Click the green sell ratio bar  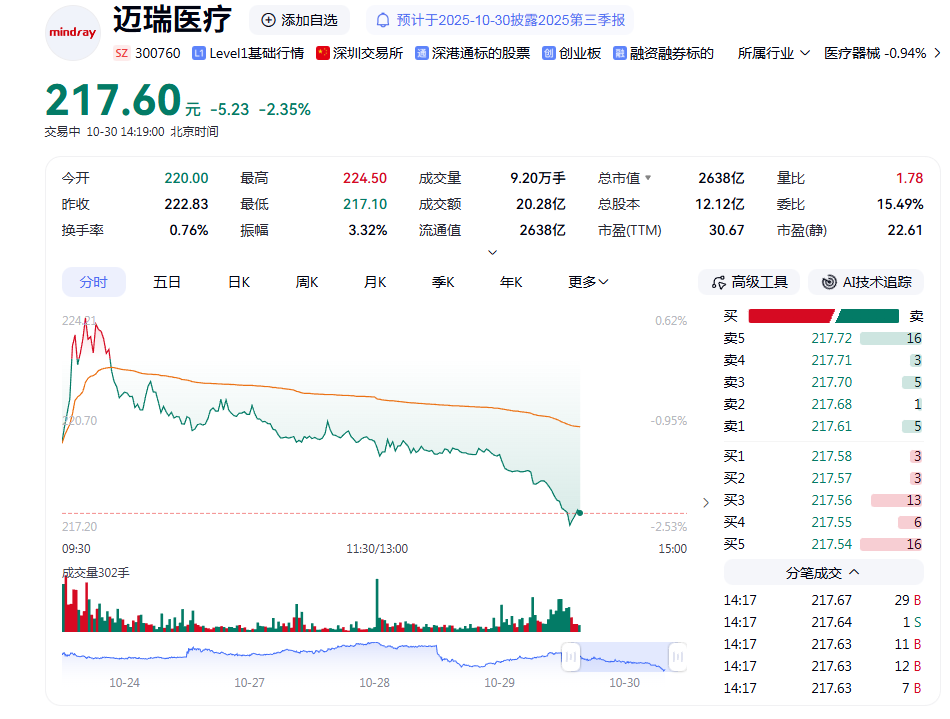coord(867,316)
